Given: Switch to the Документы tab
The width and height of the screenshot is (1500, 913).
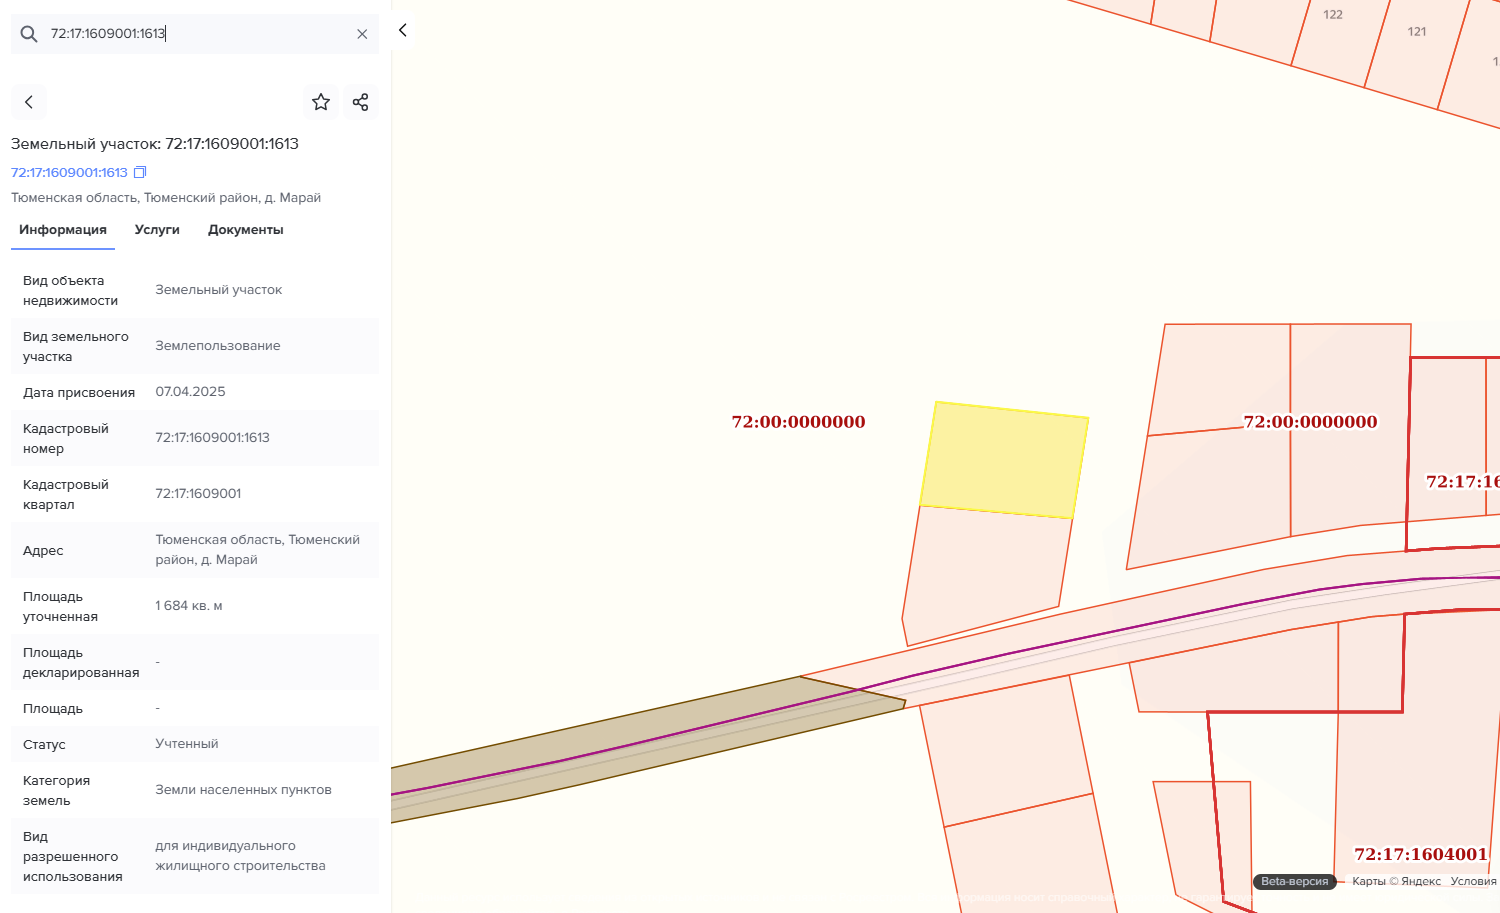Looking at the screenshot, I should coord(245,230).
